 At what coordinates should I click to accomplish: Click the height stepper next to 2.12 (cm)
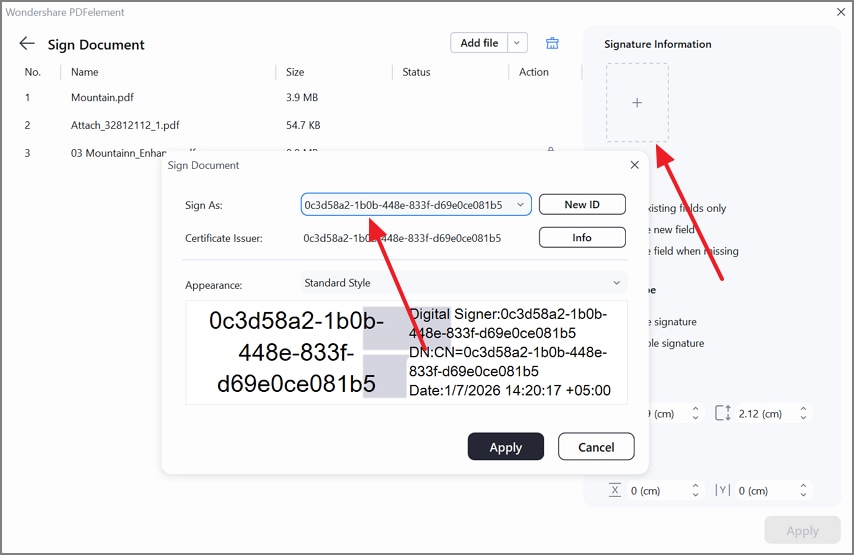(803, 413)
